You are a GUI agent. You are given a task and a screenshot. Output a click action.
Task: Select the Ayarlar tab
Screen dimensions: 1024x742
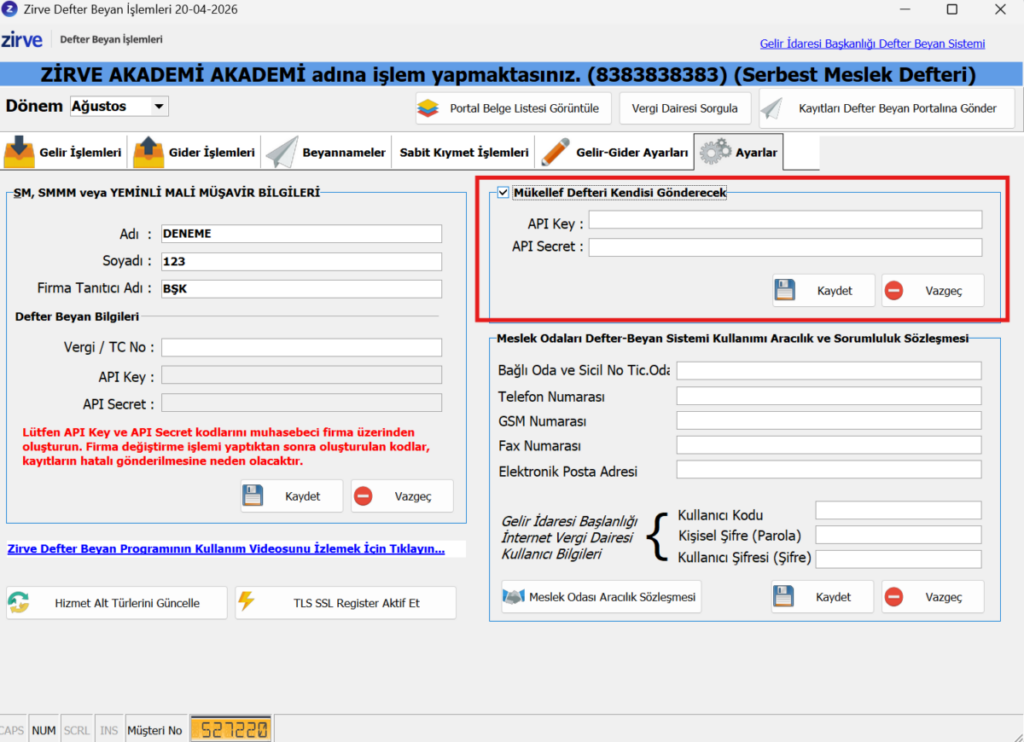tap(739, 152)
